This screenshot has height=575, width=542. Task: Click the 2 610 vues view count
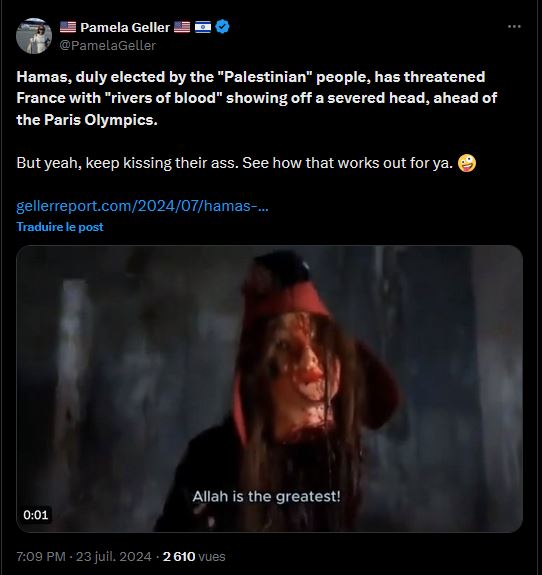194,556
